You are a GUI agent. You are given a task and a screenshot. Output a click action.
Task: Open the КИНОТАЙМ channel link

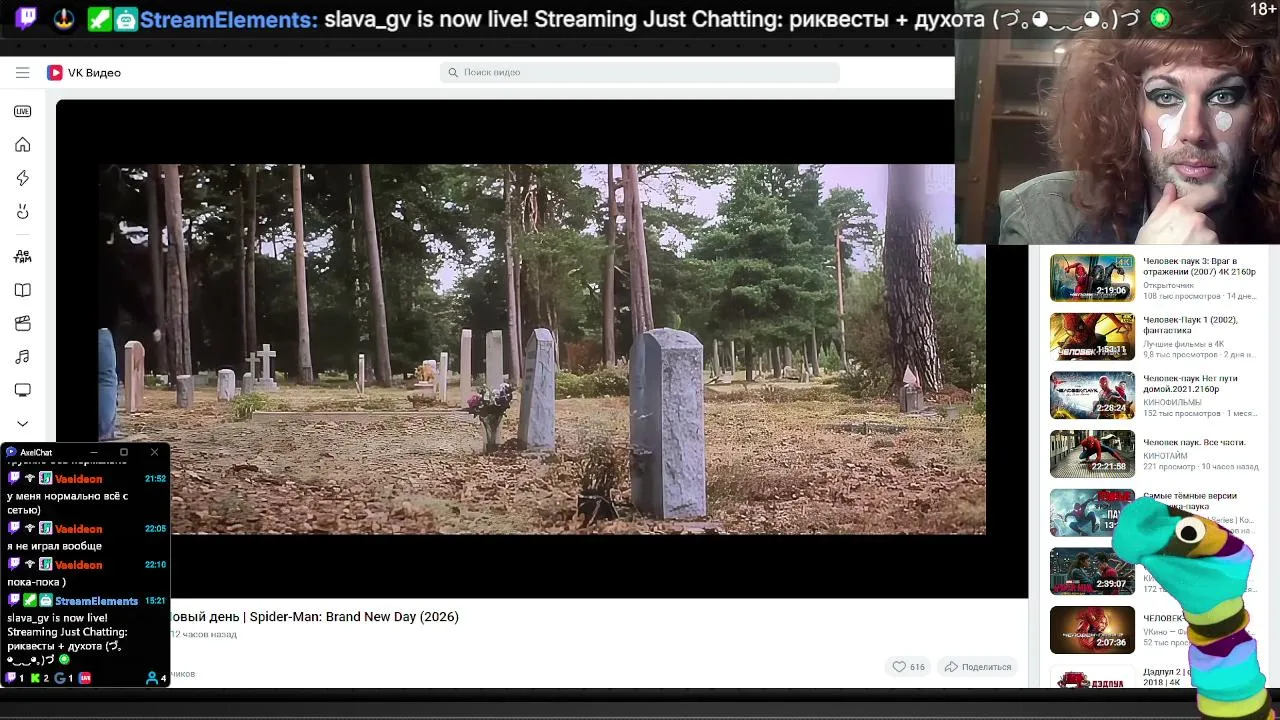(1165, 456)
